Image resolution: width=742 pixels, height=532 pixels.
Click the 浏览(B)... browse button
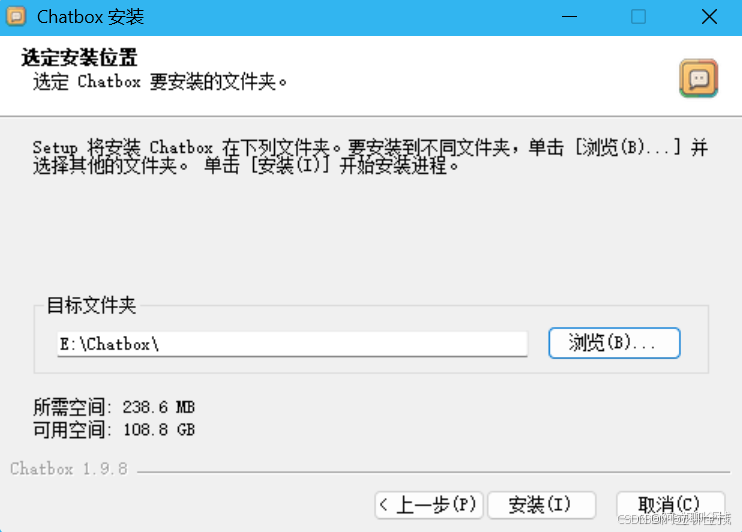614,343
